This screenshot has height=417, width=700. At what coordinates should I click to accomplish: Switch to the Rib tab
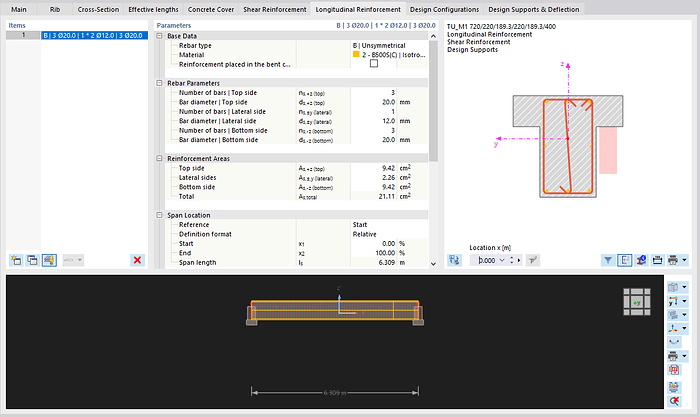[55, 9]
